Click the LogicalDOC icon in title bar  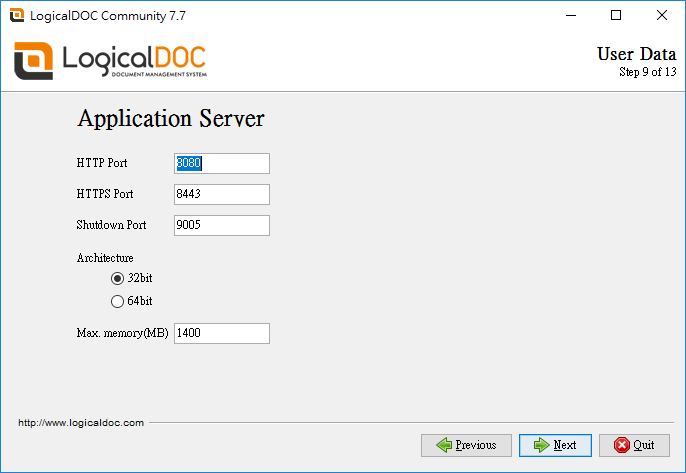[x=16, y=16]
